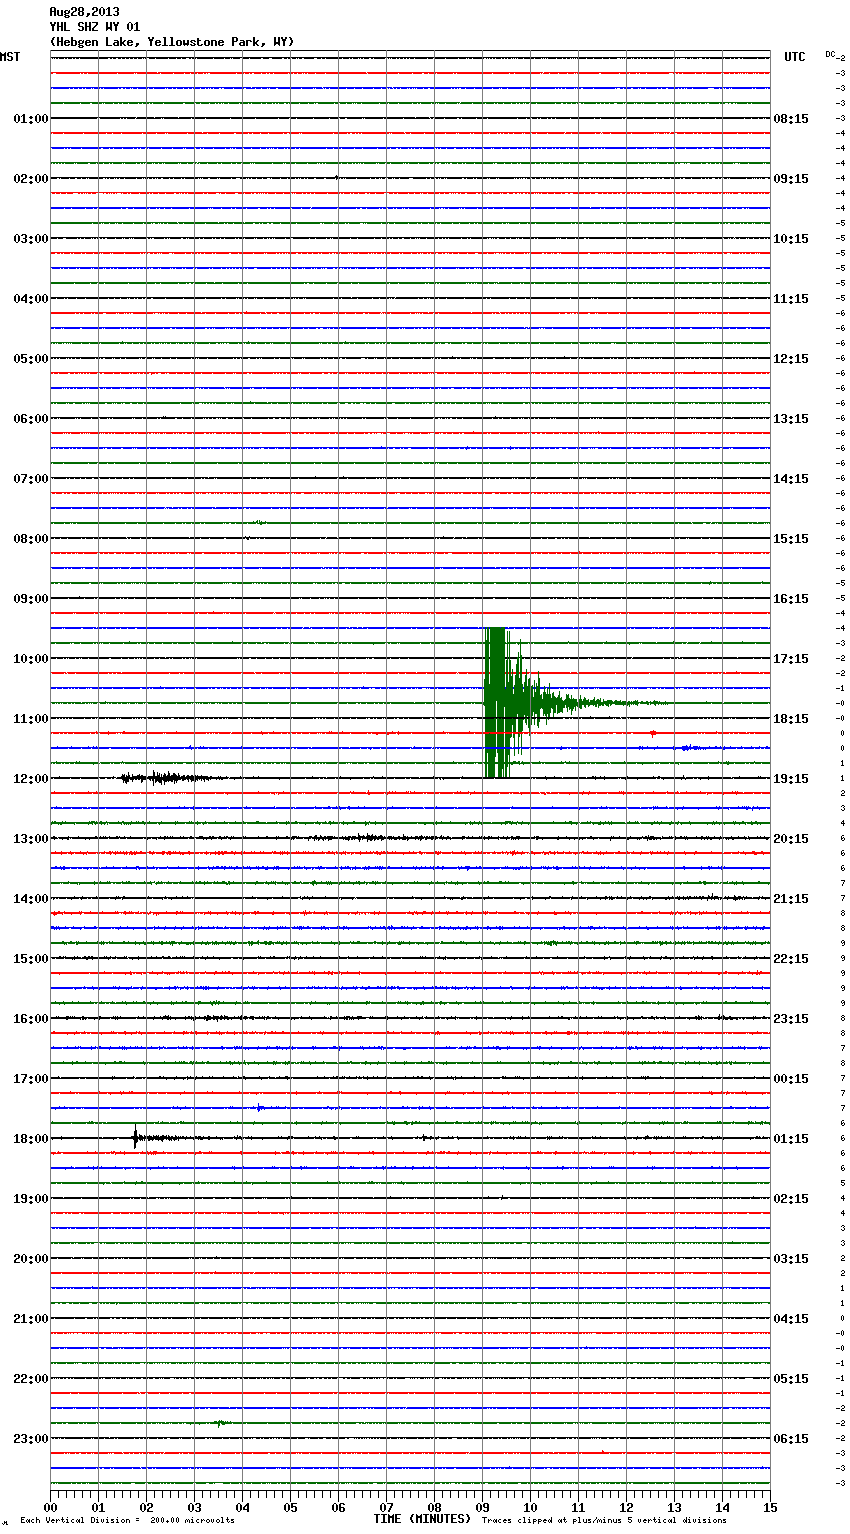Select the 03:00 MST row label

pos(30,239)
